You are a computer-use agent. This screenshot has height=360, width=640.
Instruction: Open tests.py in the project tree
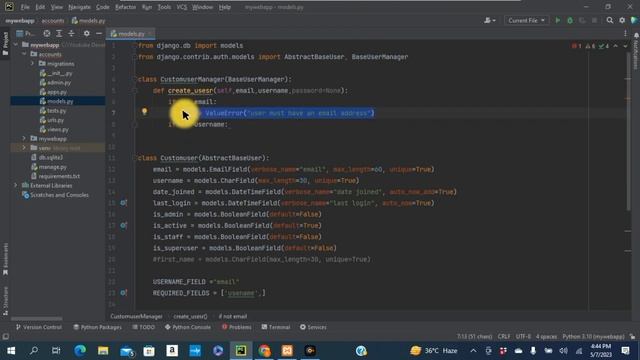53,111
